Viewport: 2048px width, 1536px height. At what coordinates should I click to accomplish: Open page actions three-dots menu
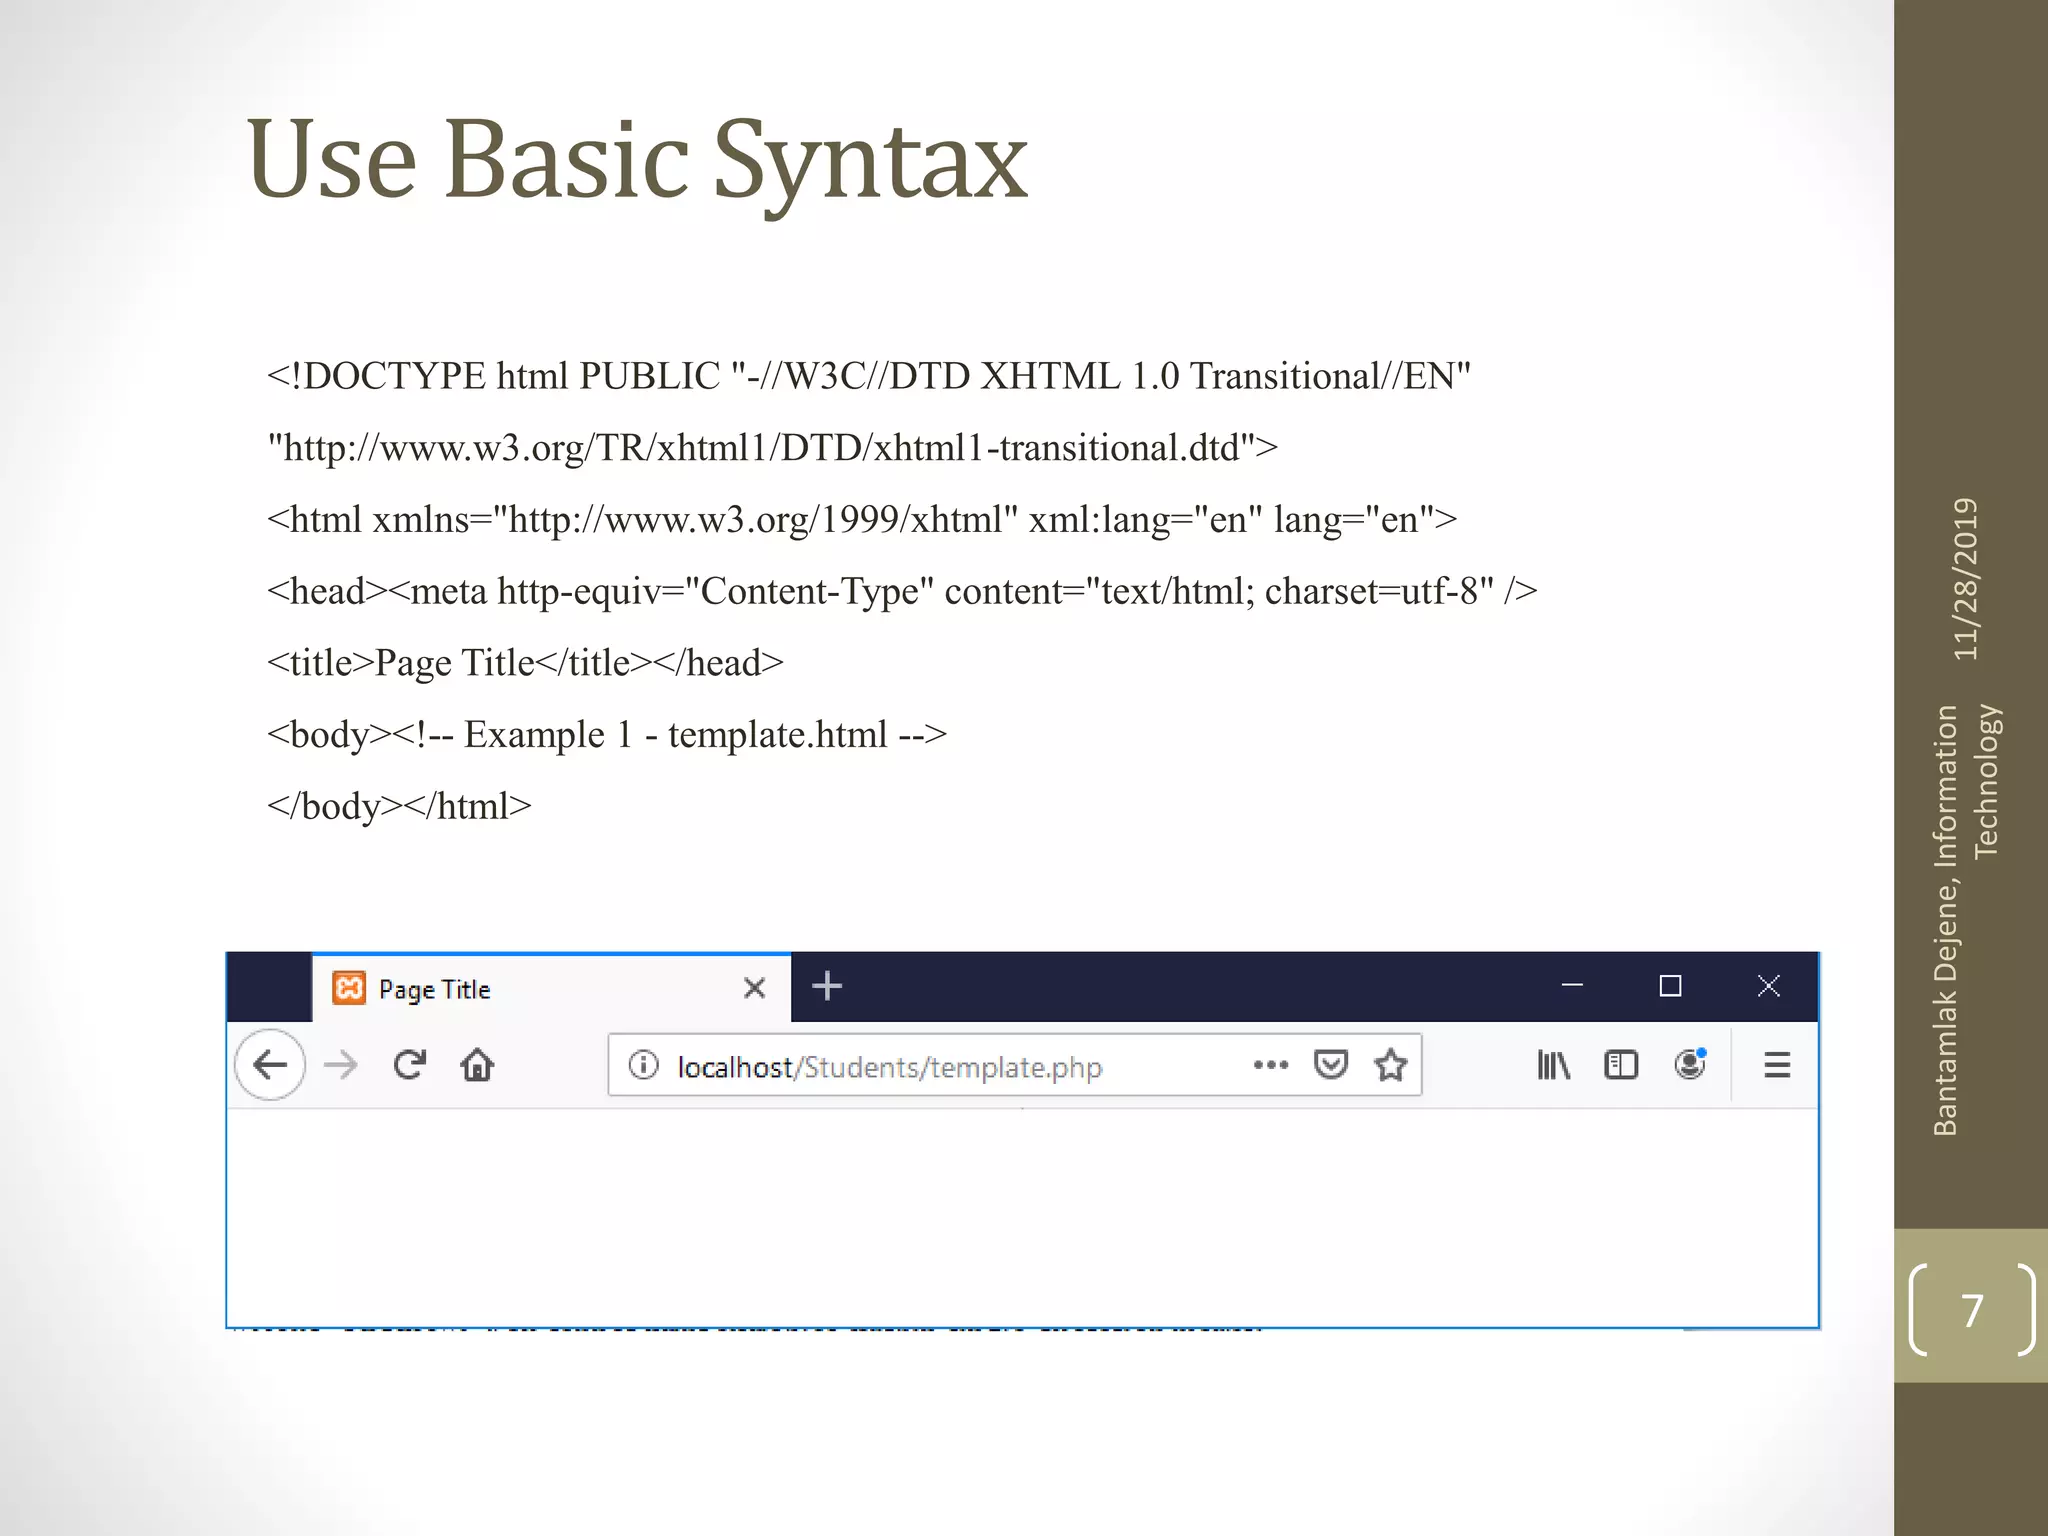pos(1270,1065)
